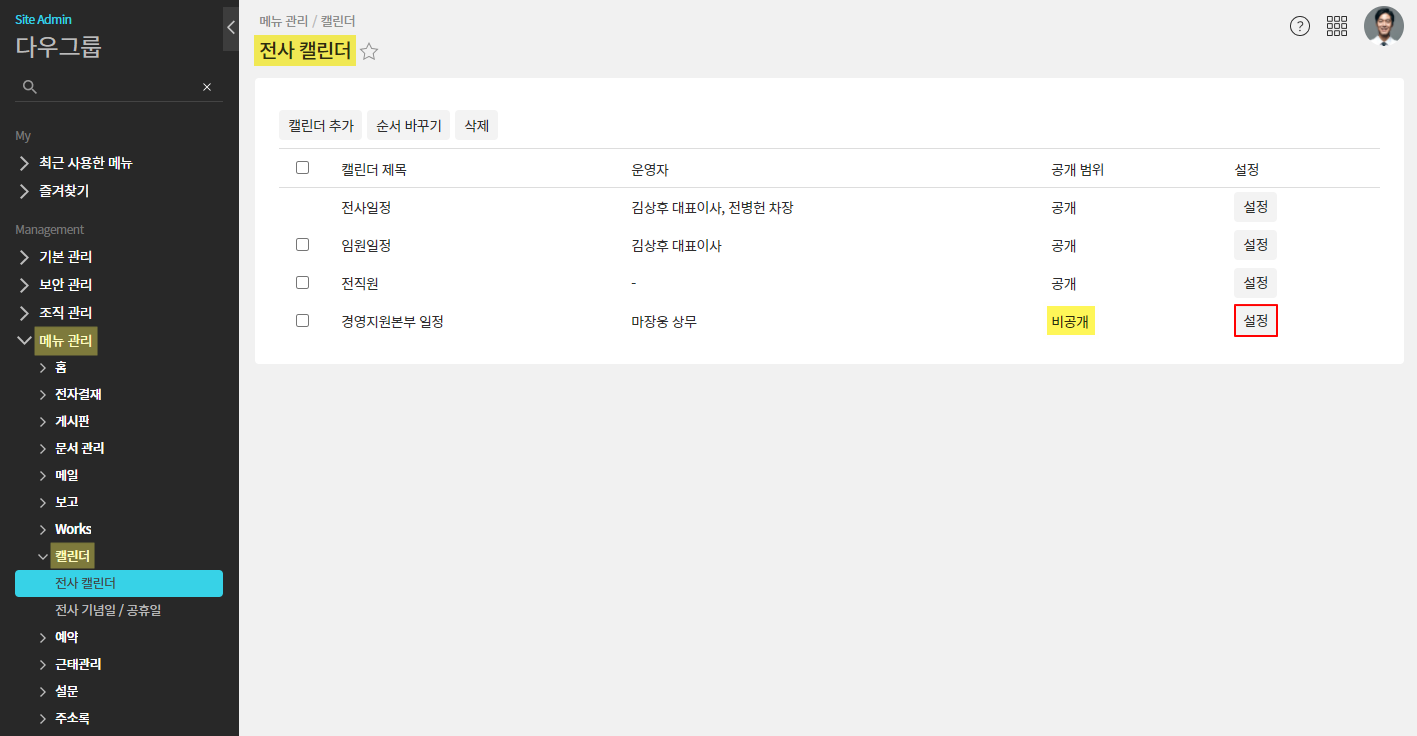Expand the 전자결재 submenu
This screenshot has width=1417, height=736.
pyautogui.click(x=43, y=395)
